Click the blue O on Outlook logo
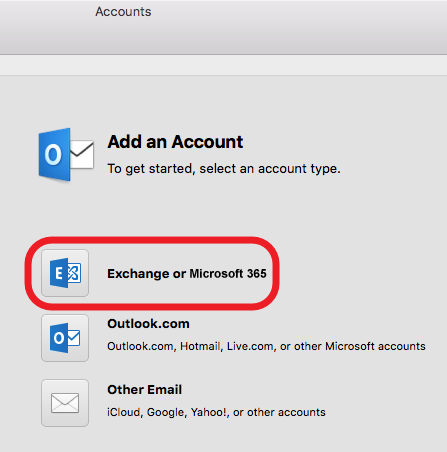Viewport: 447px width, 452px height. pyautogui.click(x=54, y=155)
